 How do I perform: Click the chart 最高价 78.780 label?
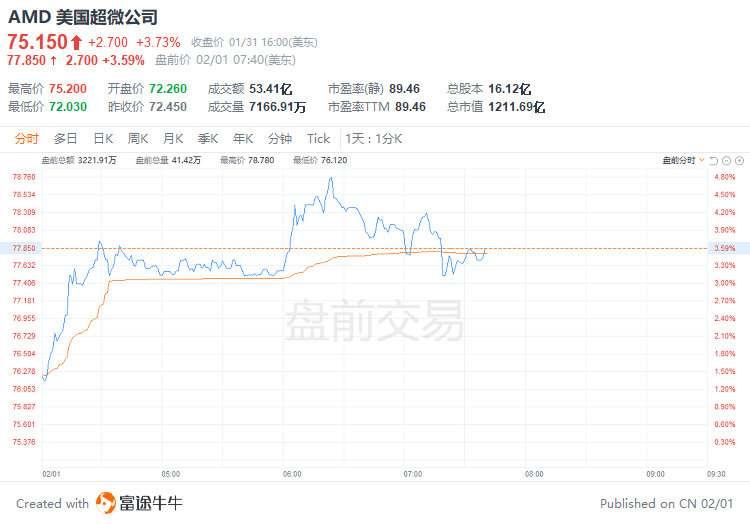click(247, 160)
